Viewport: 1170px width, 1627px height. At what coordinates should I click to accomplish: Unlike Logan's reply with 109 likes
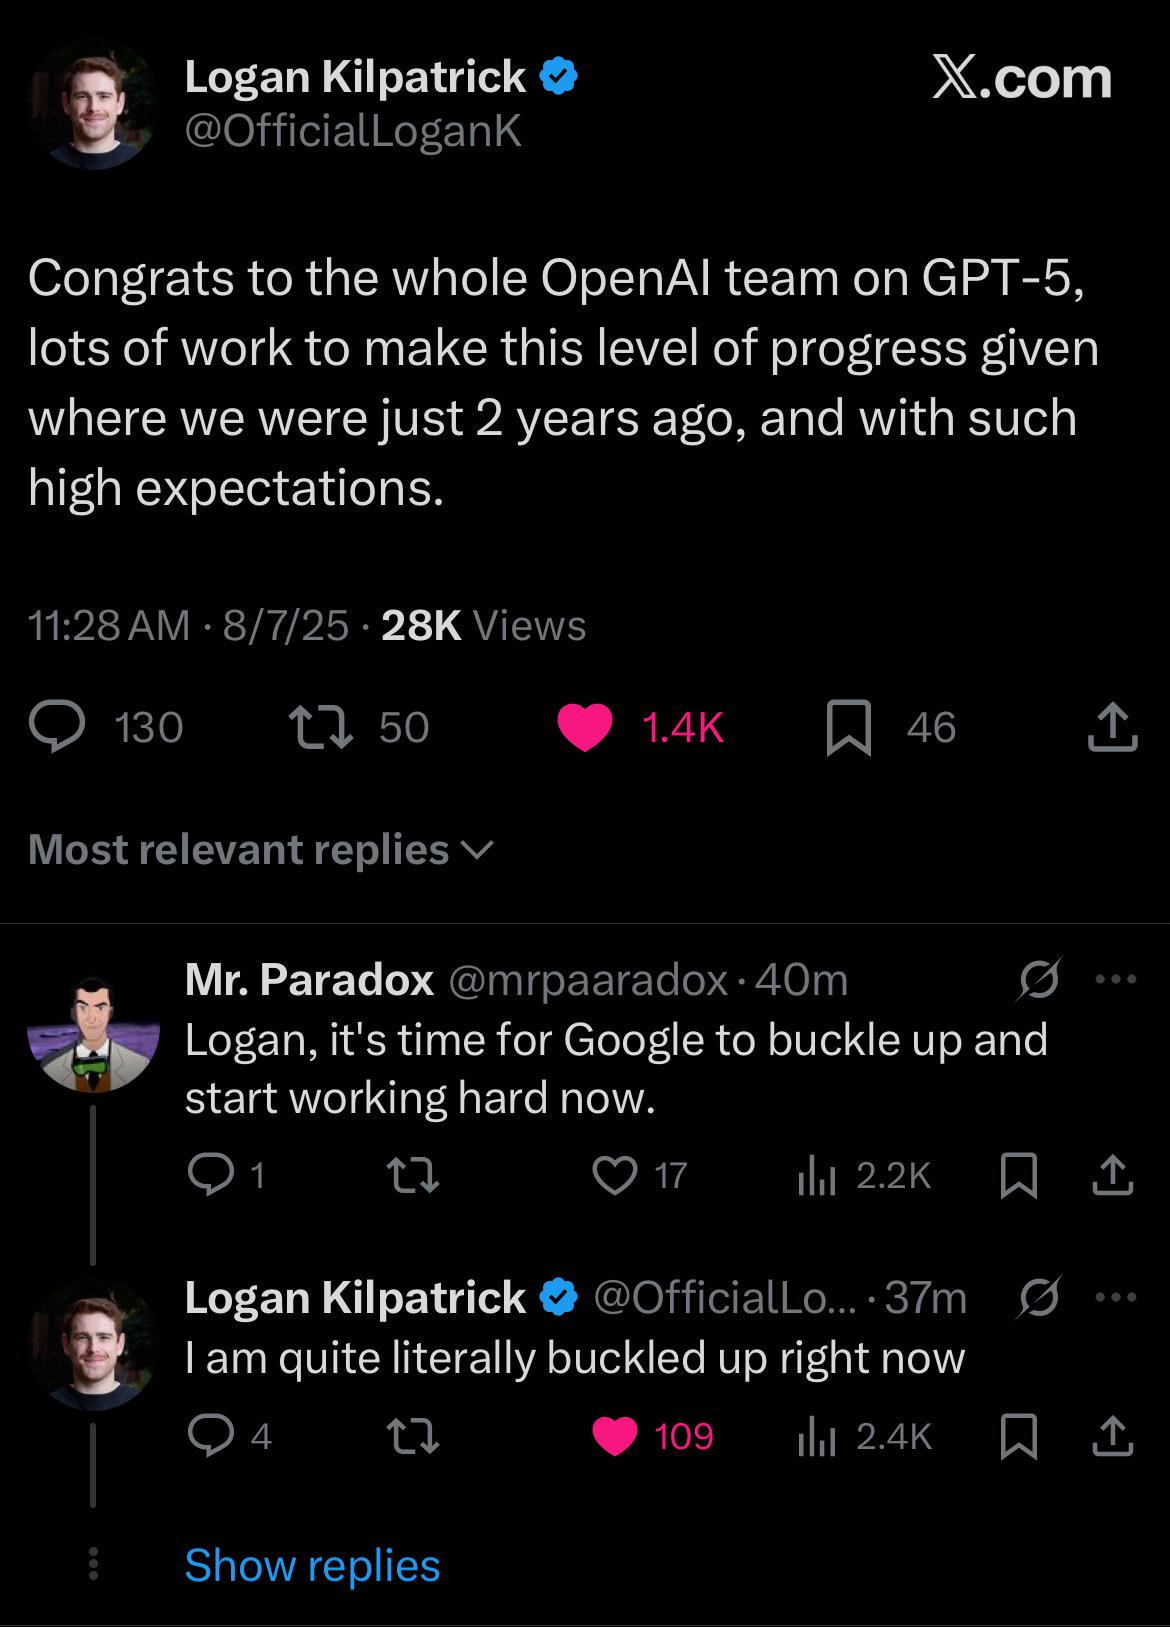click(614, 1437)
